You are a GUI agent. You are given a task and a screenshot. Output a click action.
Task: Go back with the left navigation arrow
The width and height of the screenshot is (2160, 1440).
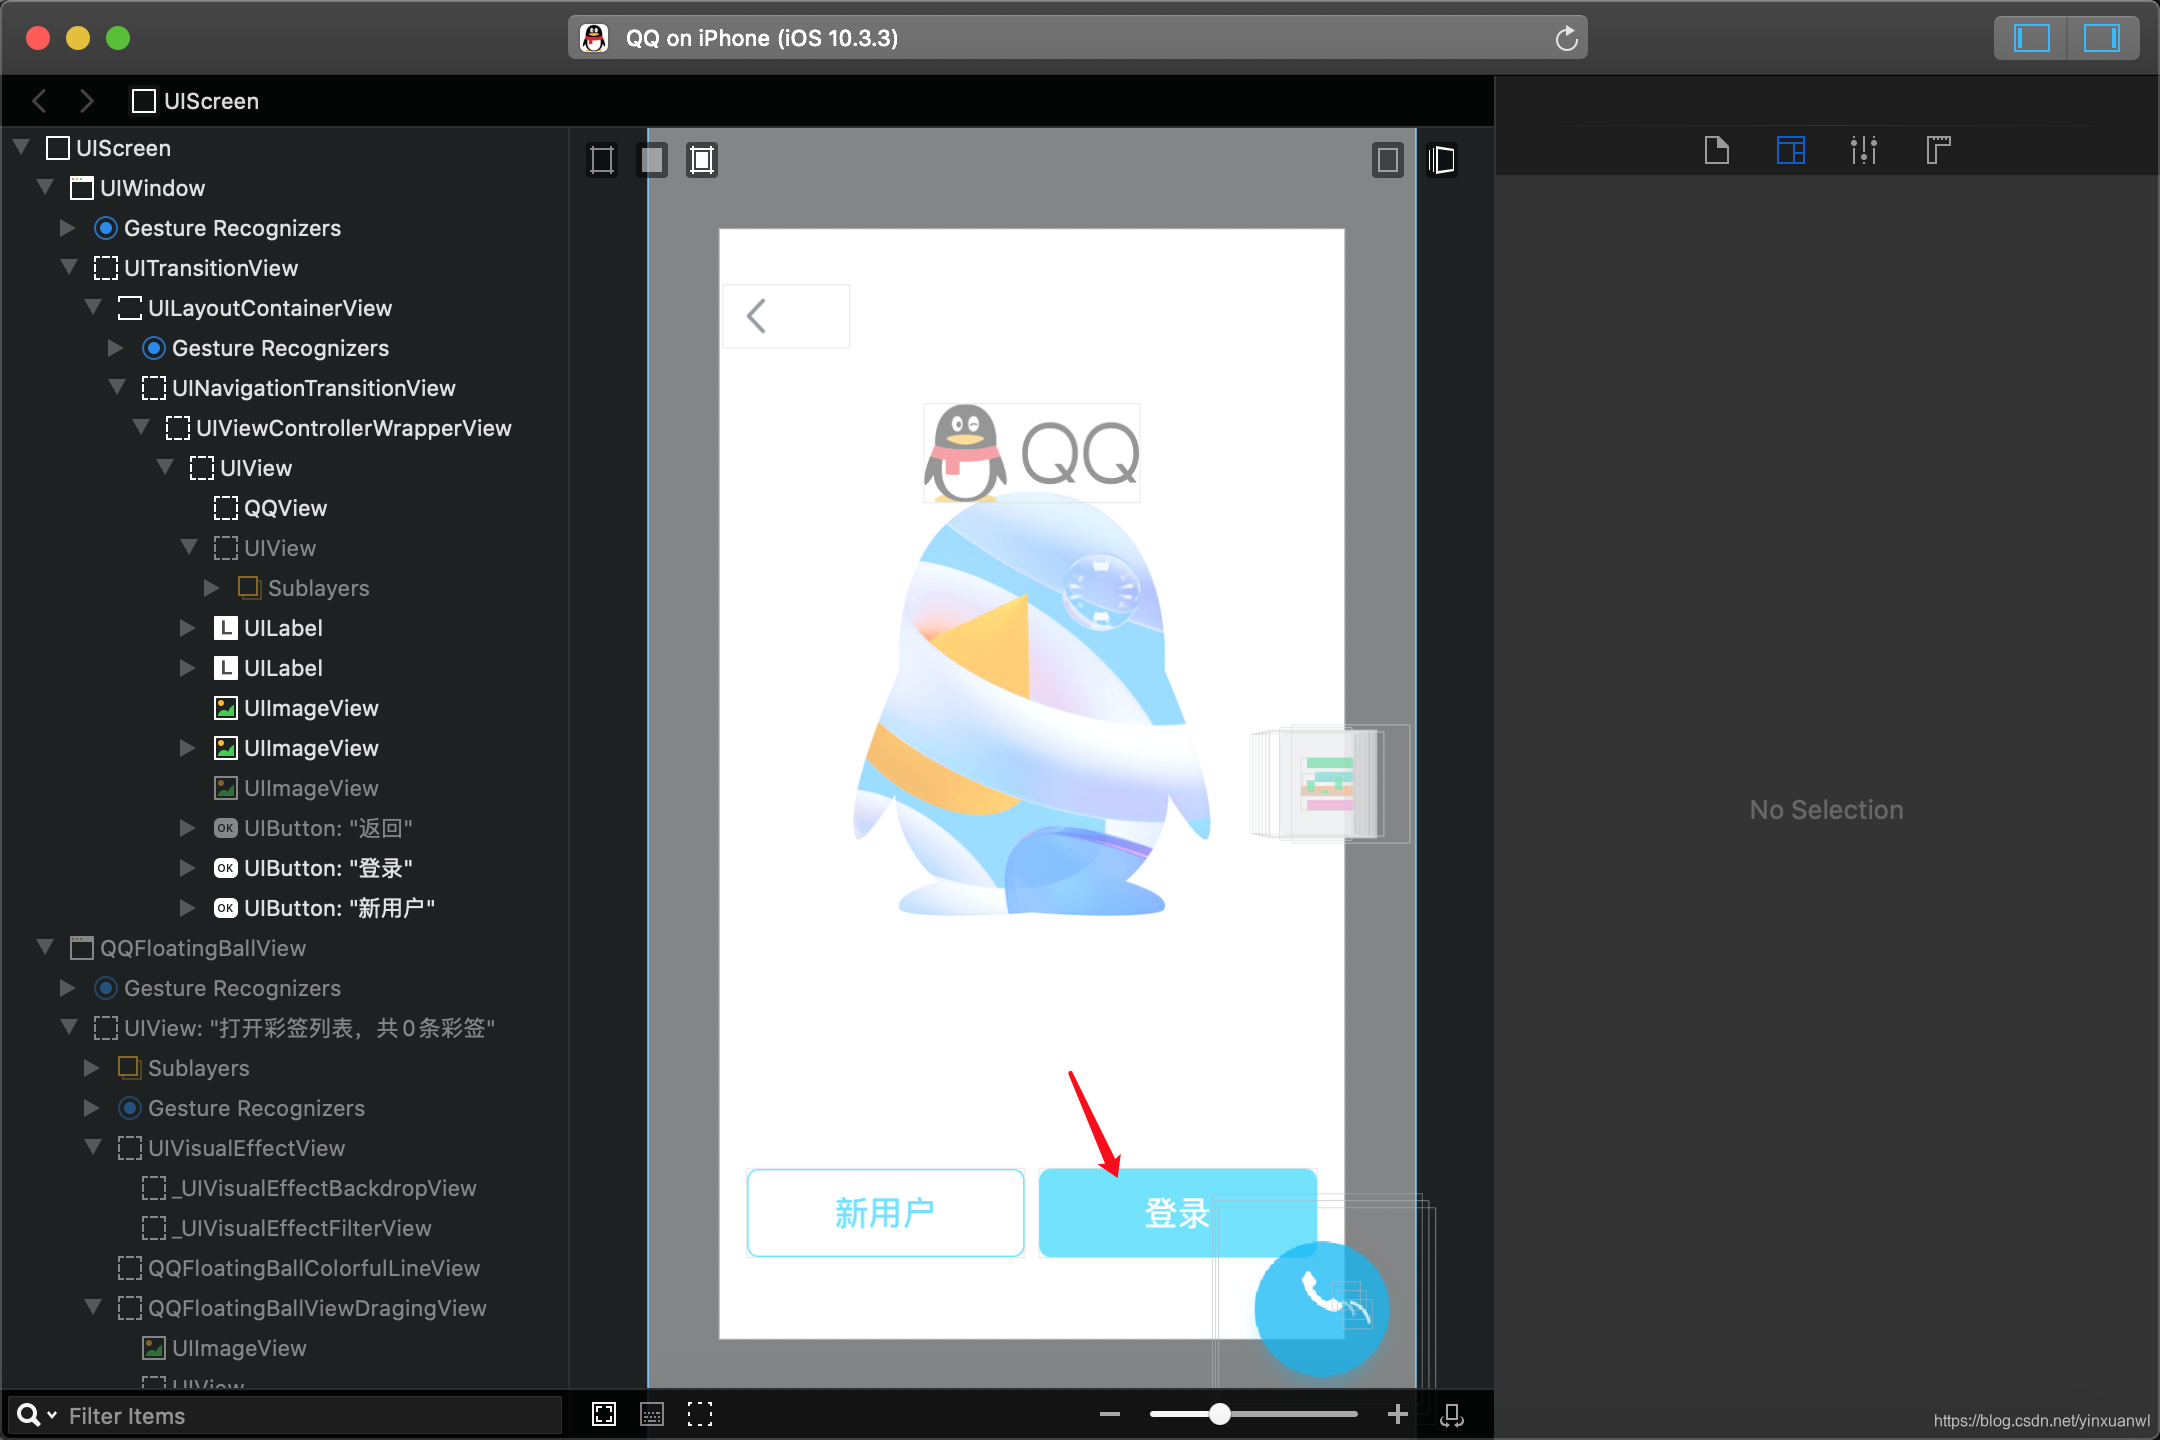point(40,101)
